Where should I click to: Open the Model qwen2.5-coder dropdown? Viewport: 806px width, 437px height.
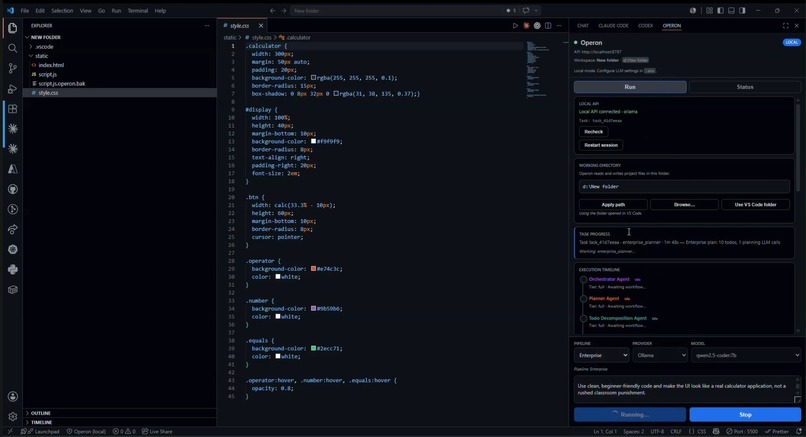pos(746,355)
